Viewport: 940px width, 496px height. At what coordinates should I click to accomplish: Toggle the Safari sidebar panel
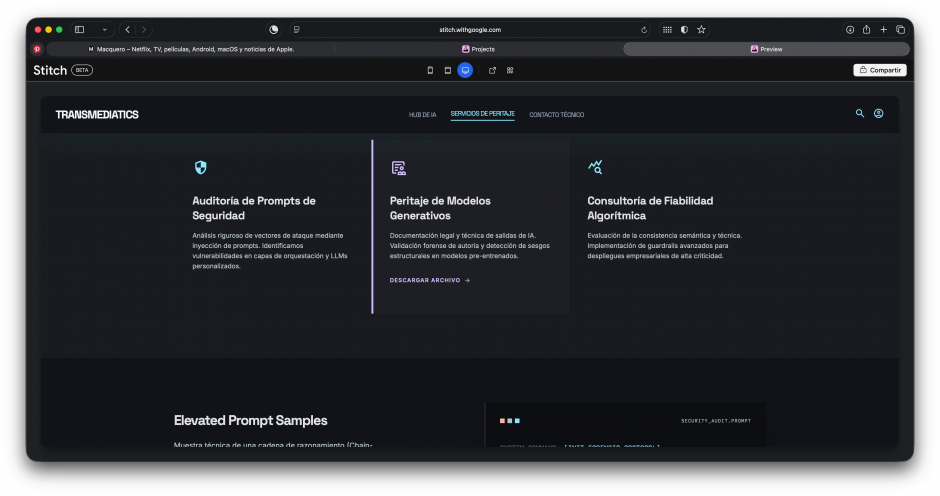click(80, 30)
